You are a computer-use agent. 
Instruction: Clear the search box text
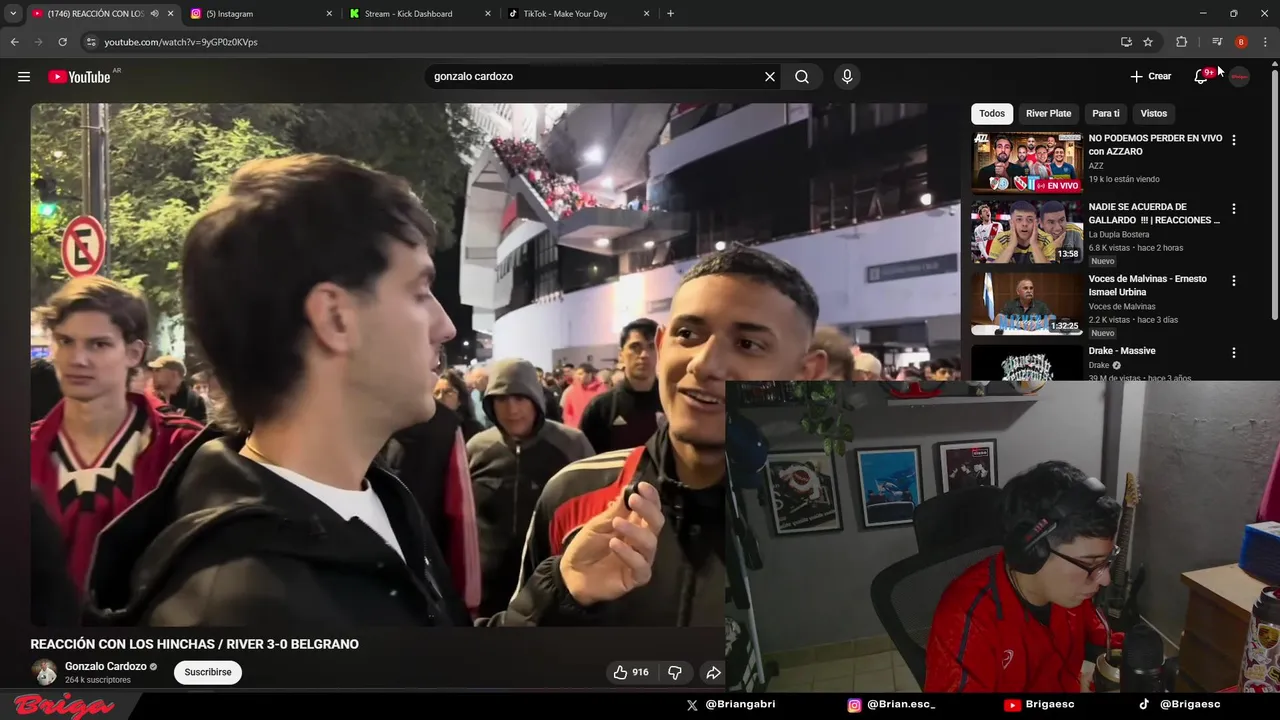pos(770,77)
